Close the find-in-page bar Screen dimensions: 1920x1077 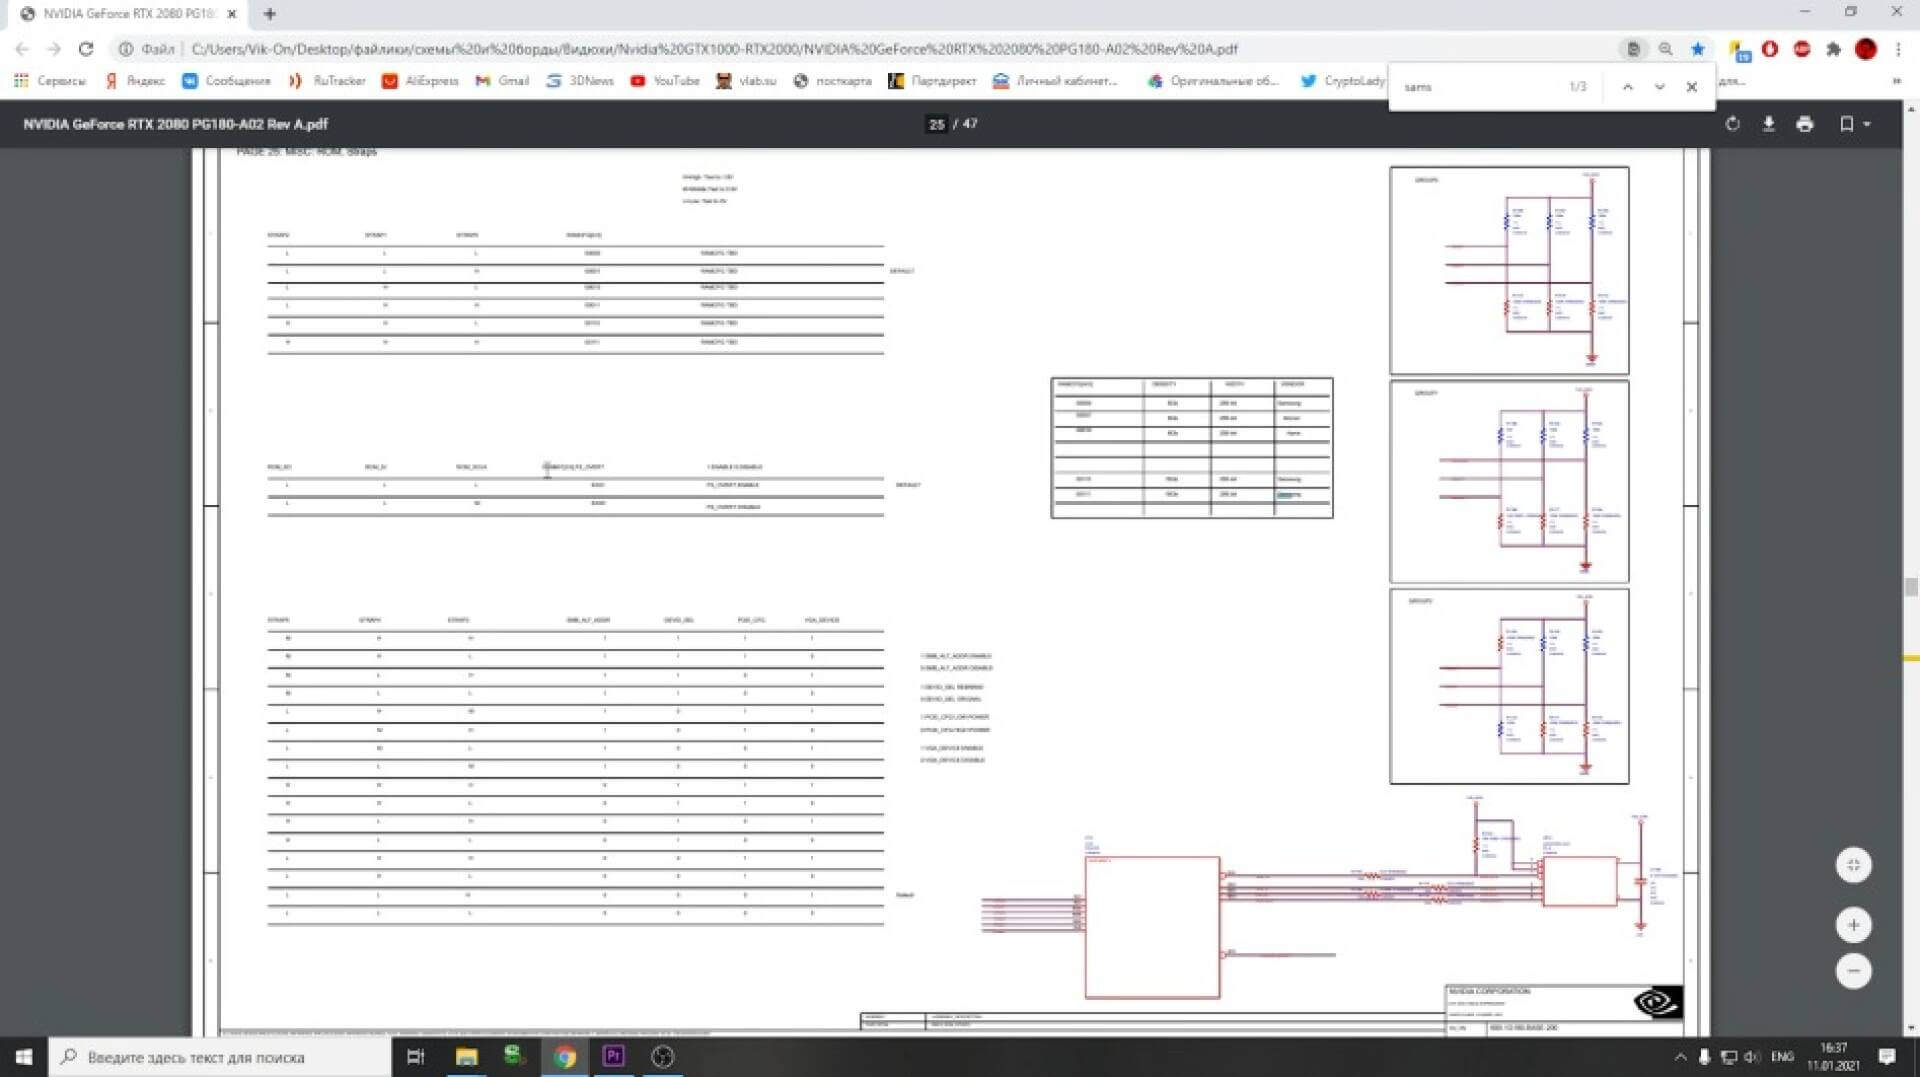pos(1691,87)
